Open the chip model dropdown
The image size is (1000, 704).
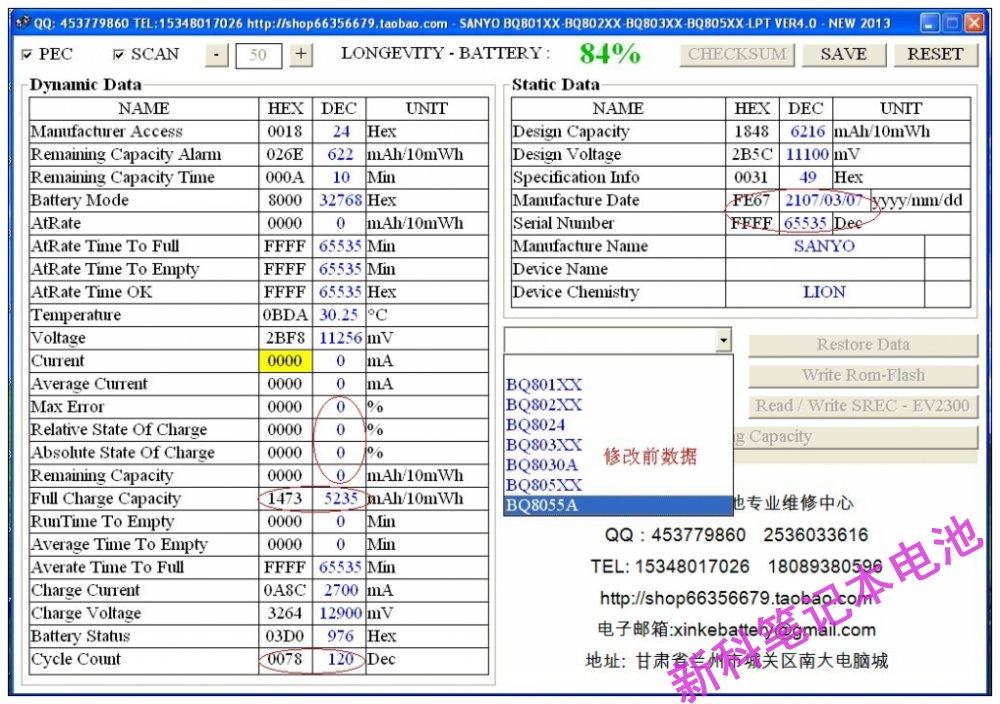(x=723, y=340)
